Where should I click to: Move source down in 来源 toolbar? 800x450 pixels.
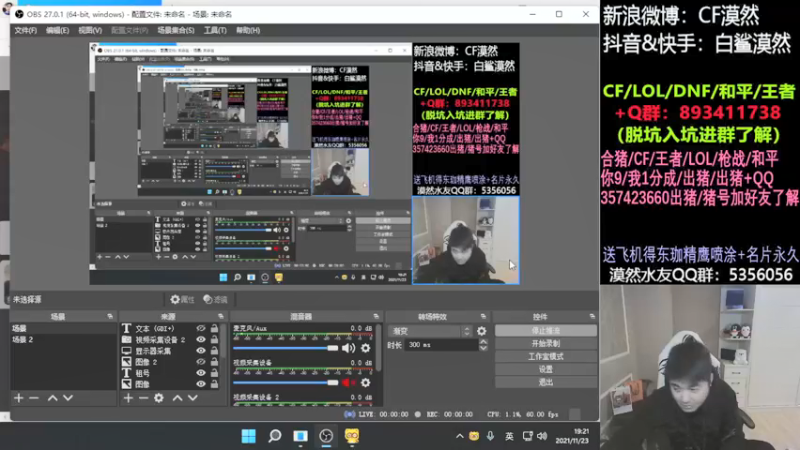[193, 398]
